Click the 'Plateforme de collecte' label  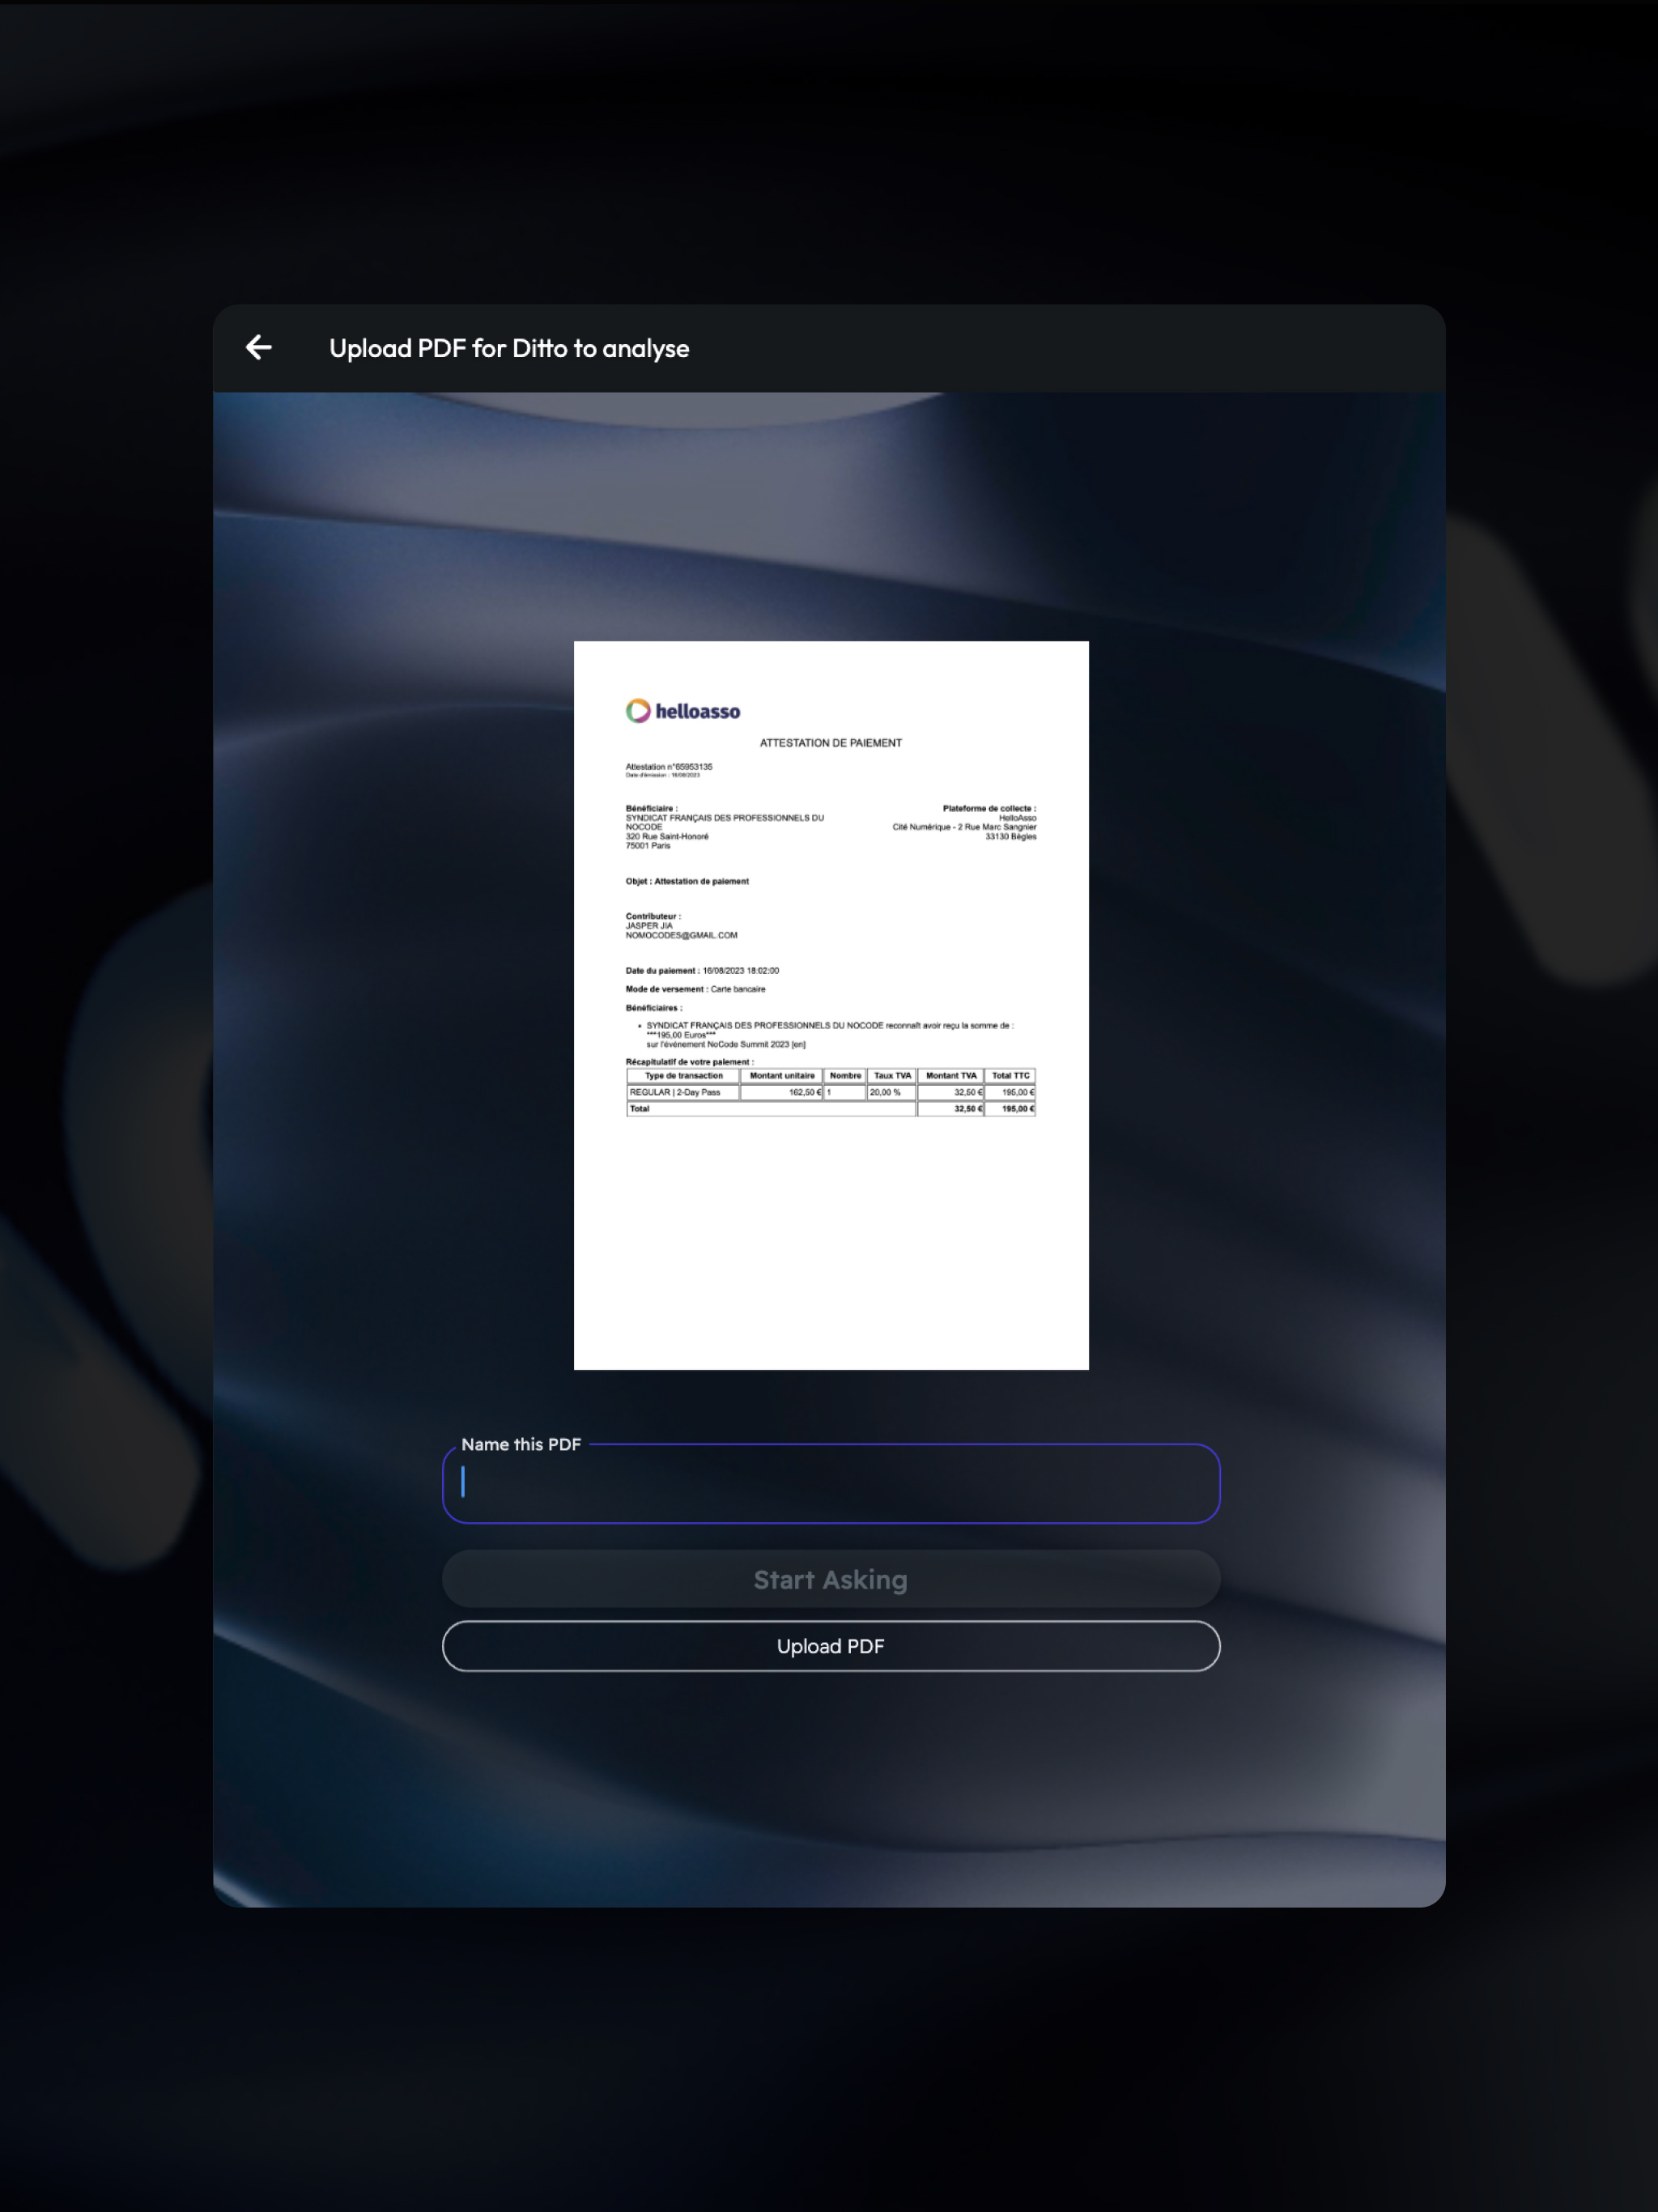988,808
